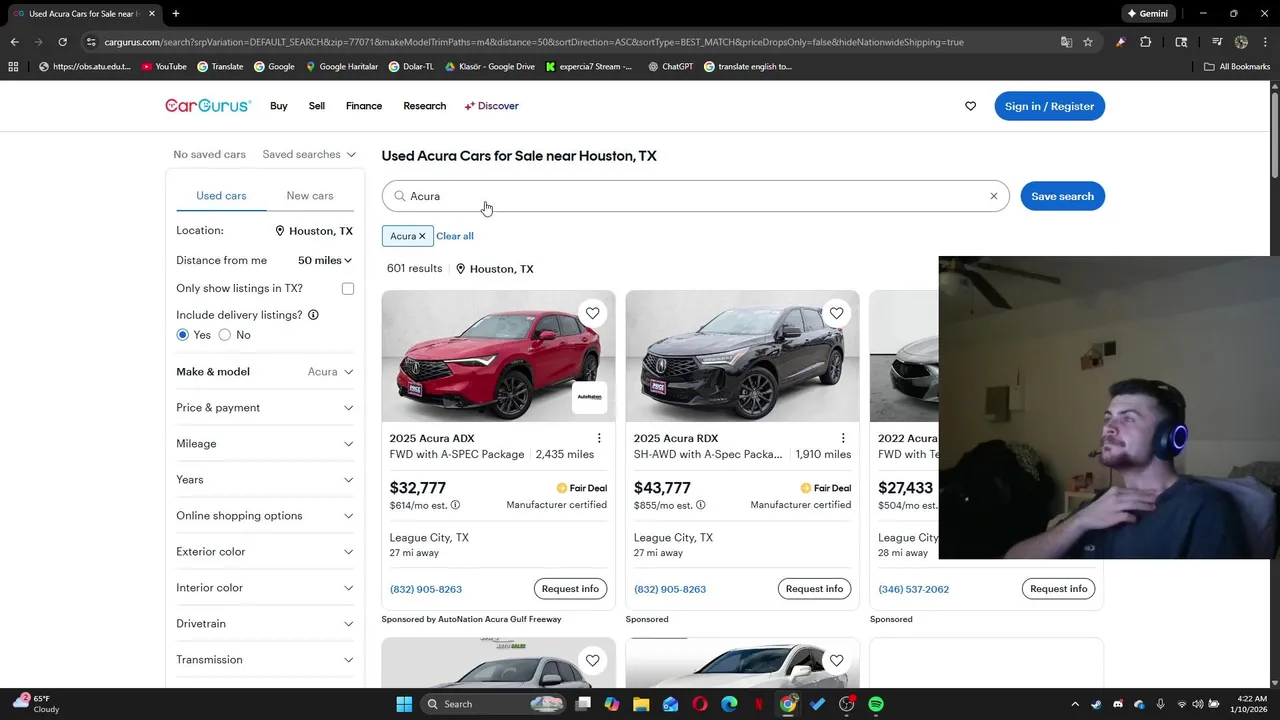Expand Interior color filter

[265, 588]
